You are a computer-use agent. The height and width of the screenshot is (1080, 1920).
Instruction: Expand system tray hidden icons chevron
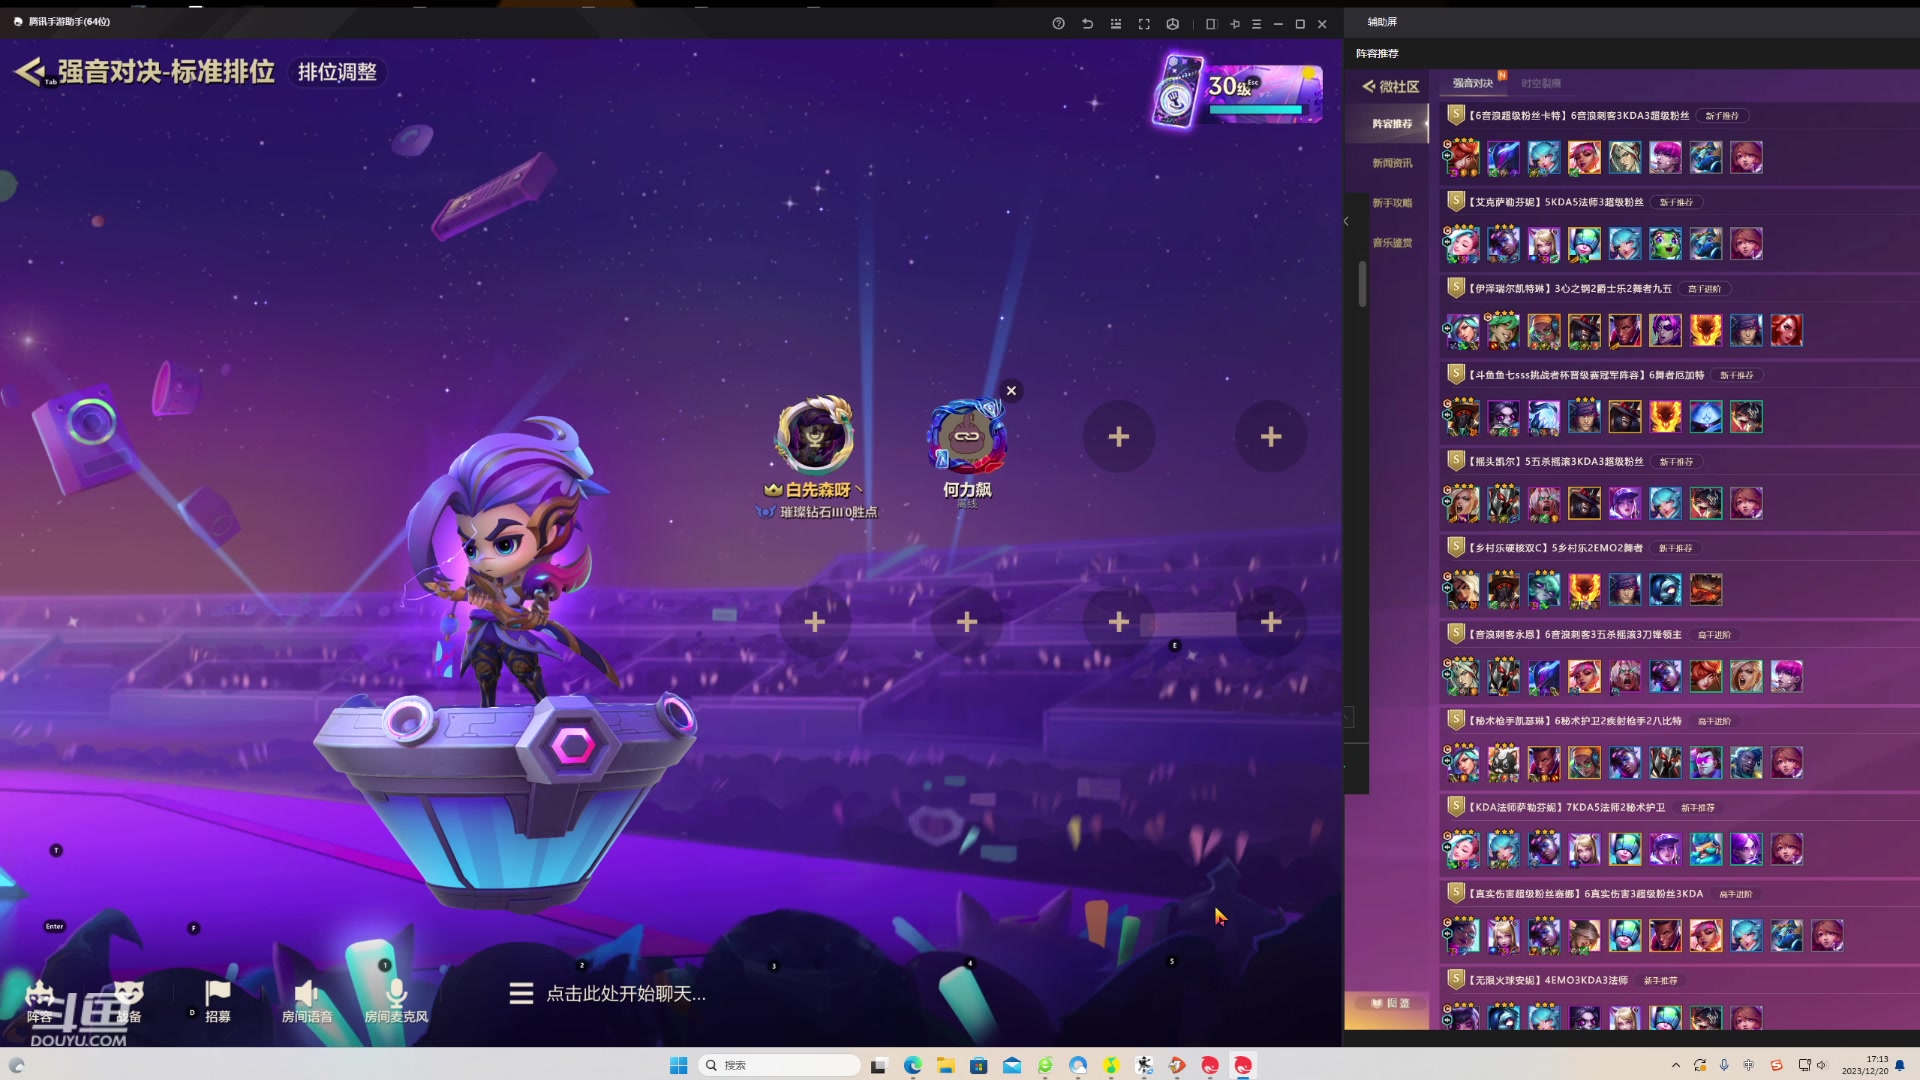click(1675, 1065)
